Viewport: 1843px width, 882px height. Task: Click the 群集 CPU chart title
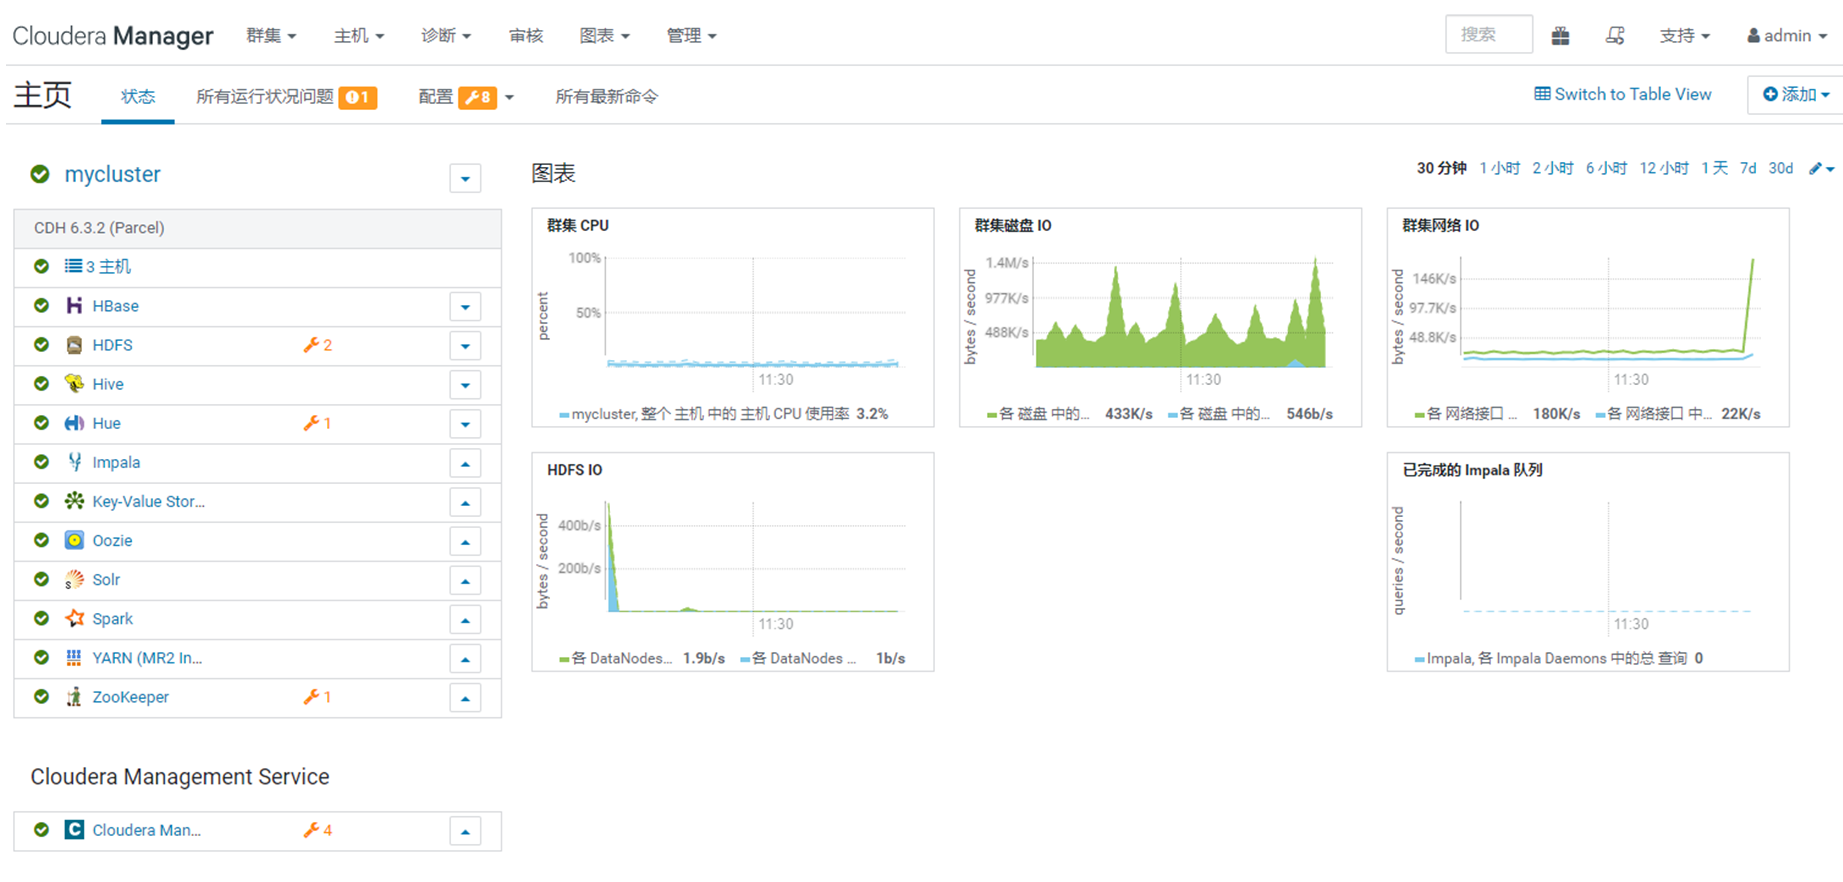(x=578, y=226)
